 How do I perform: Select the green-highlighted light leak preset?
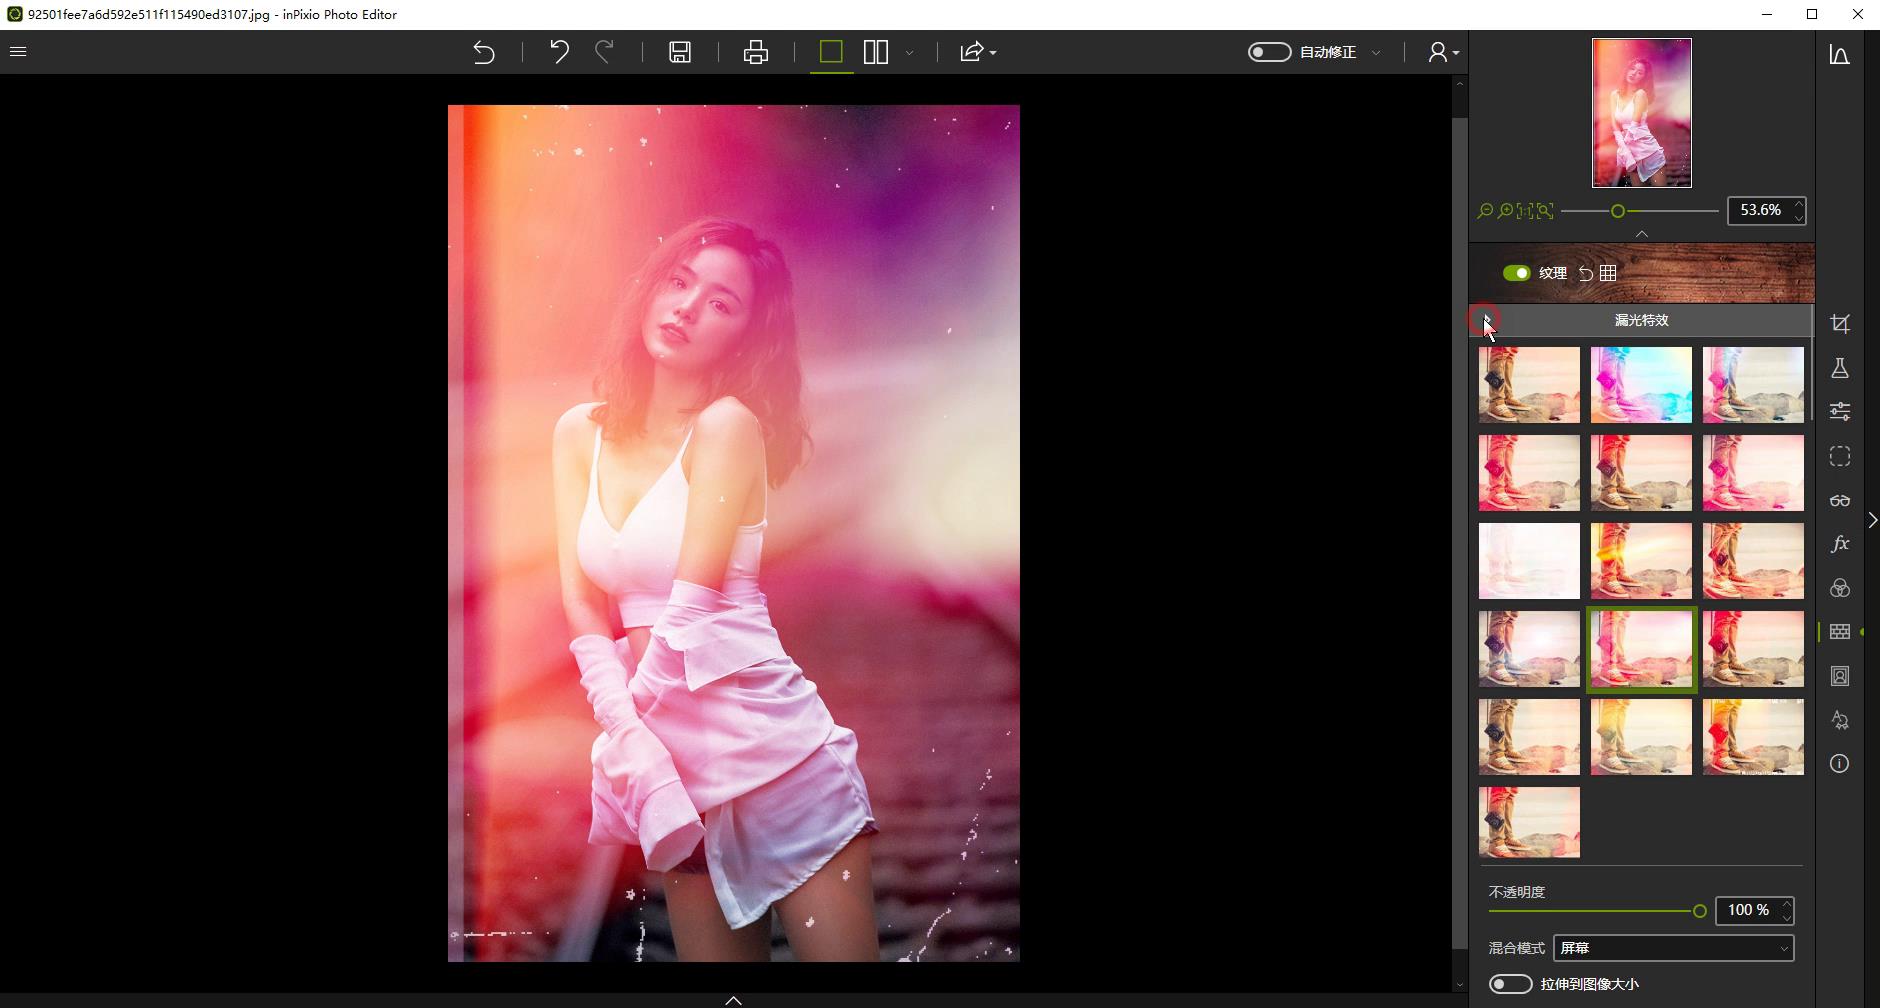pos(1642,649)
